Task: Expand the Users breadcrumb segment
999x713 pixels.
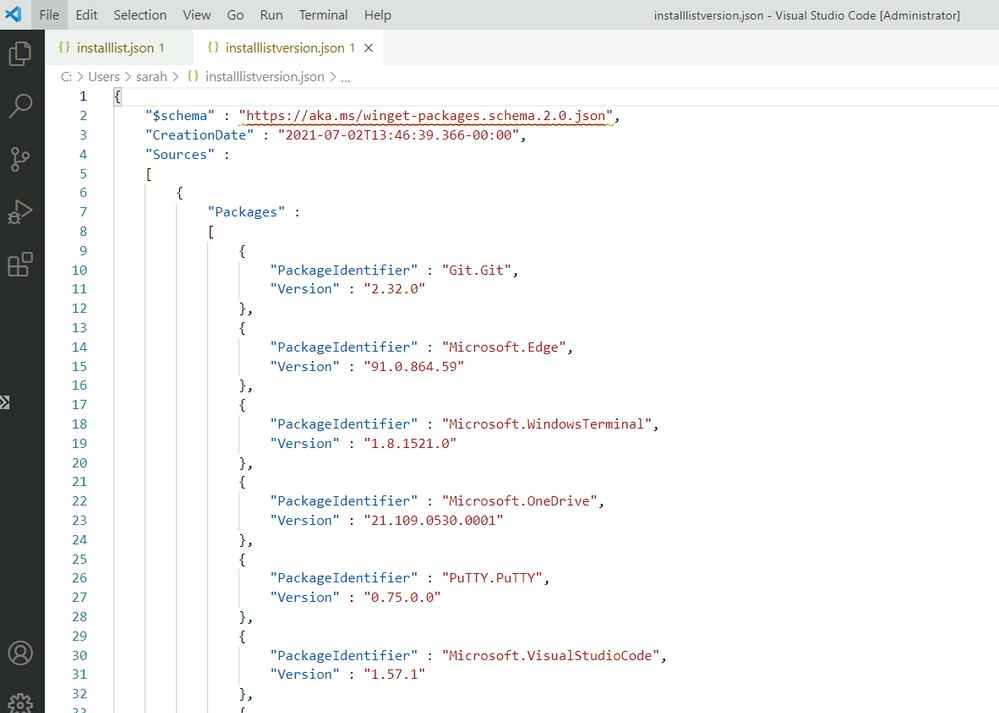Action: click(103, 77)
